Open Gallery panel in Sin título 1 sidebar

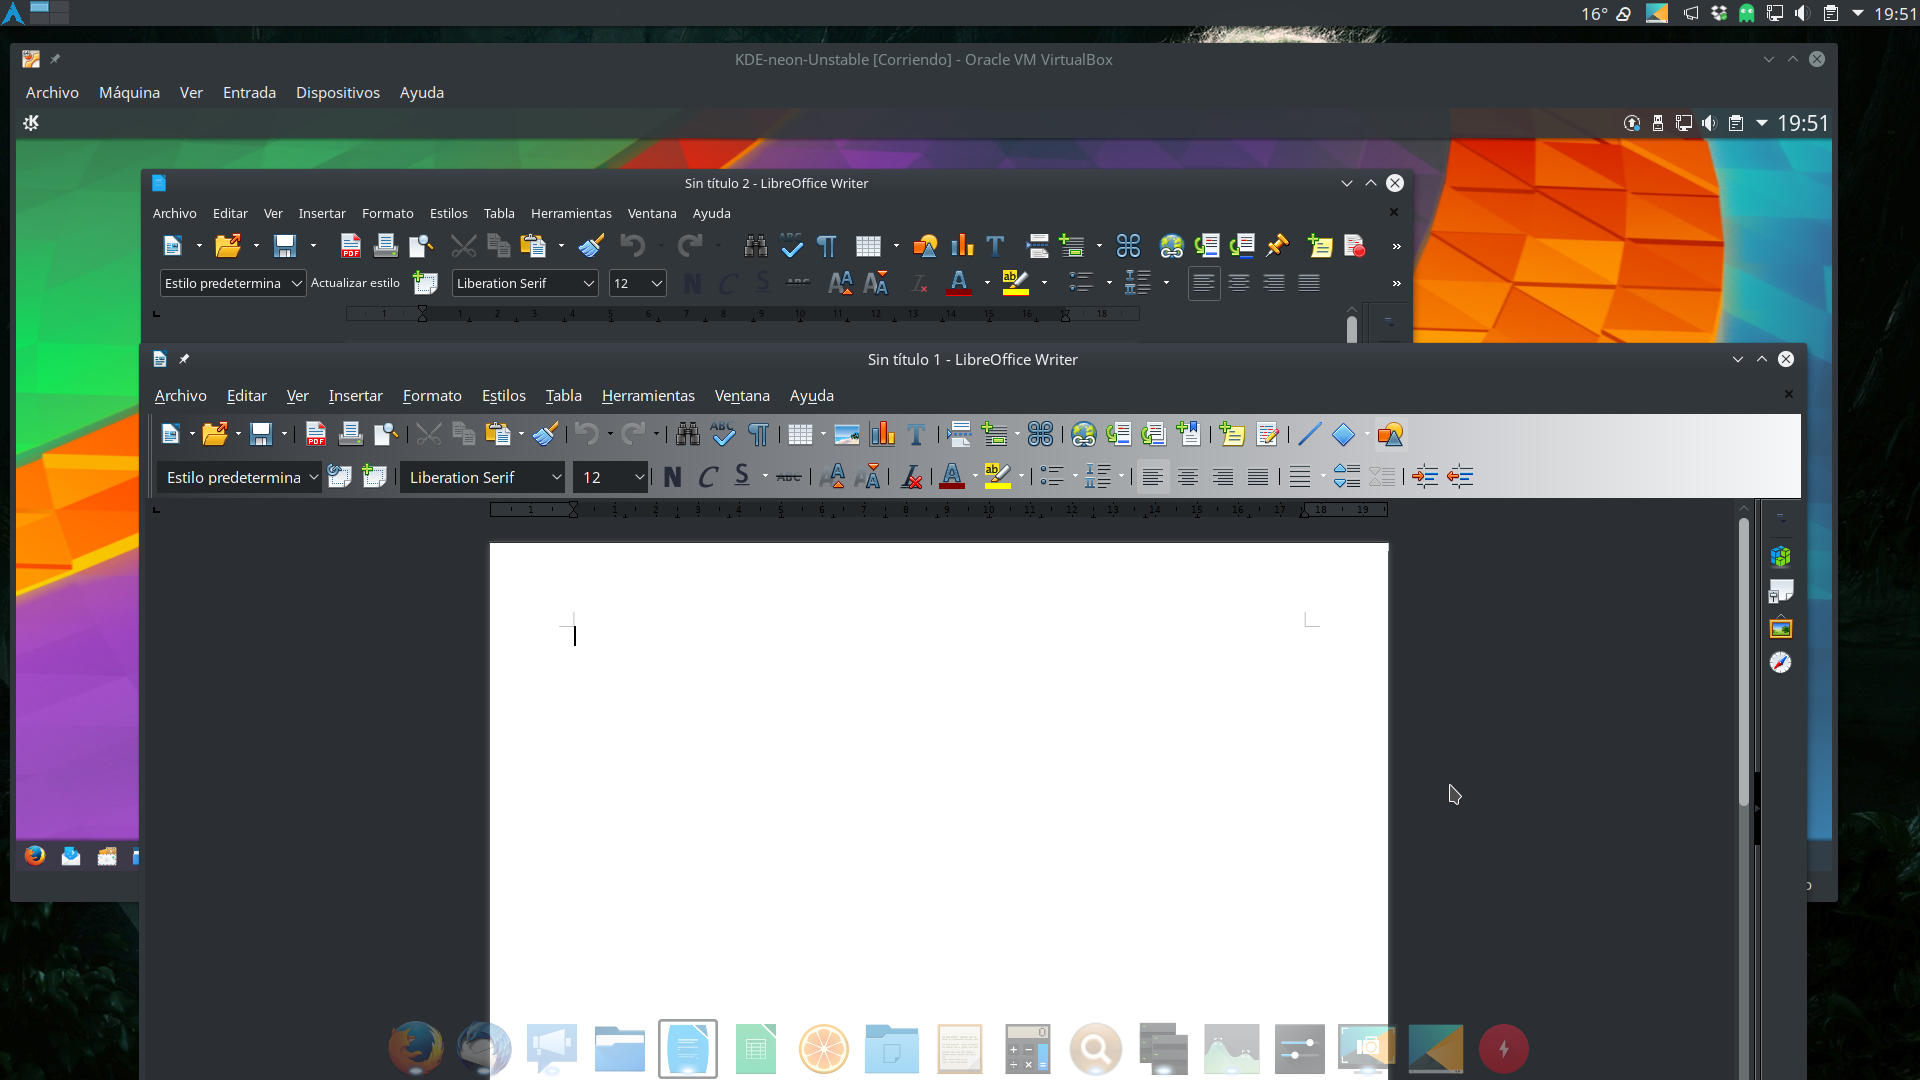[1781, 628]
